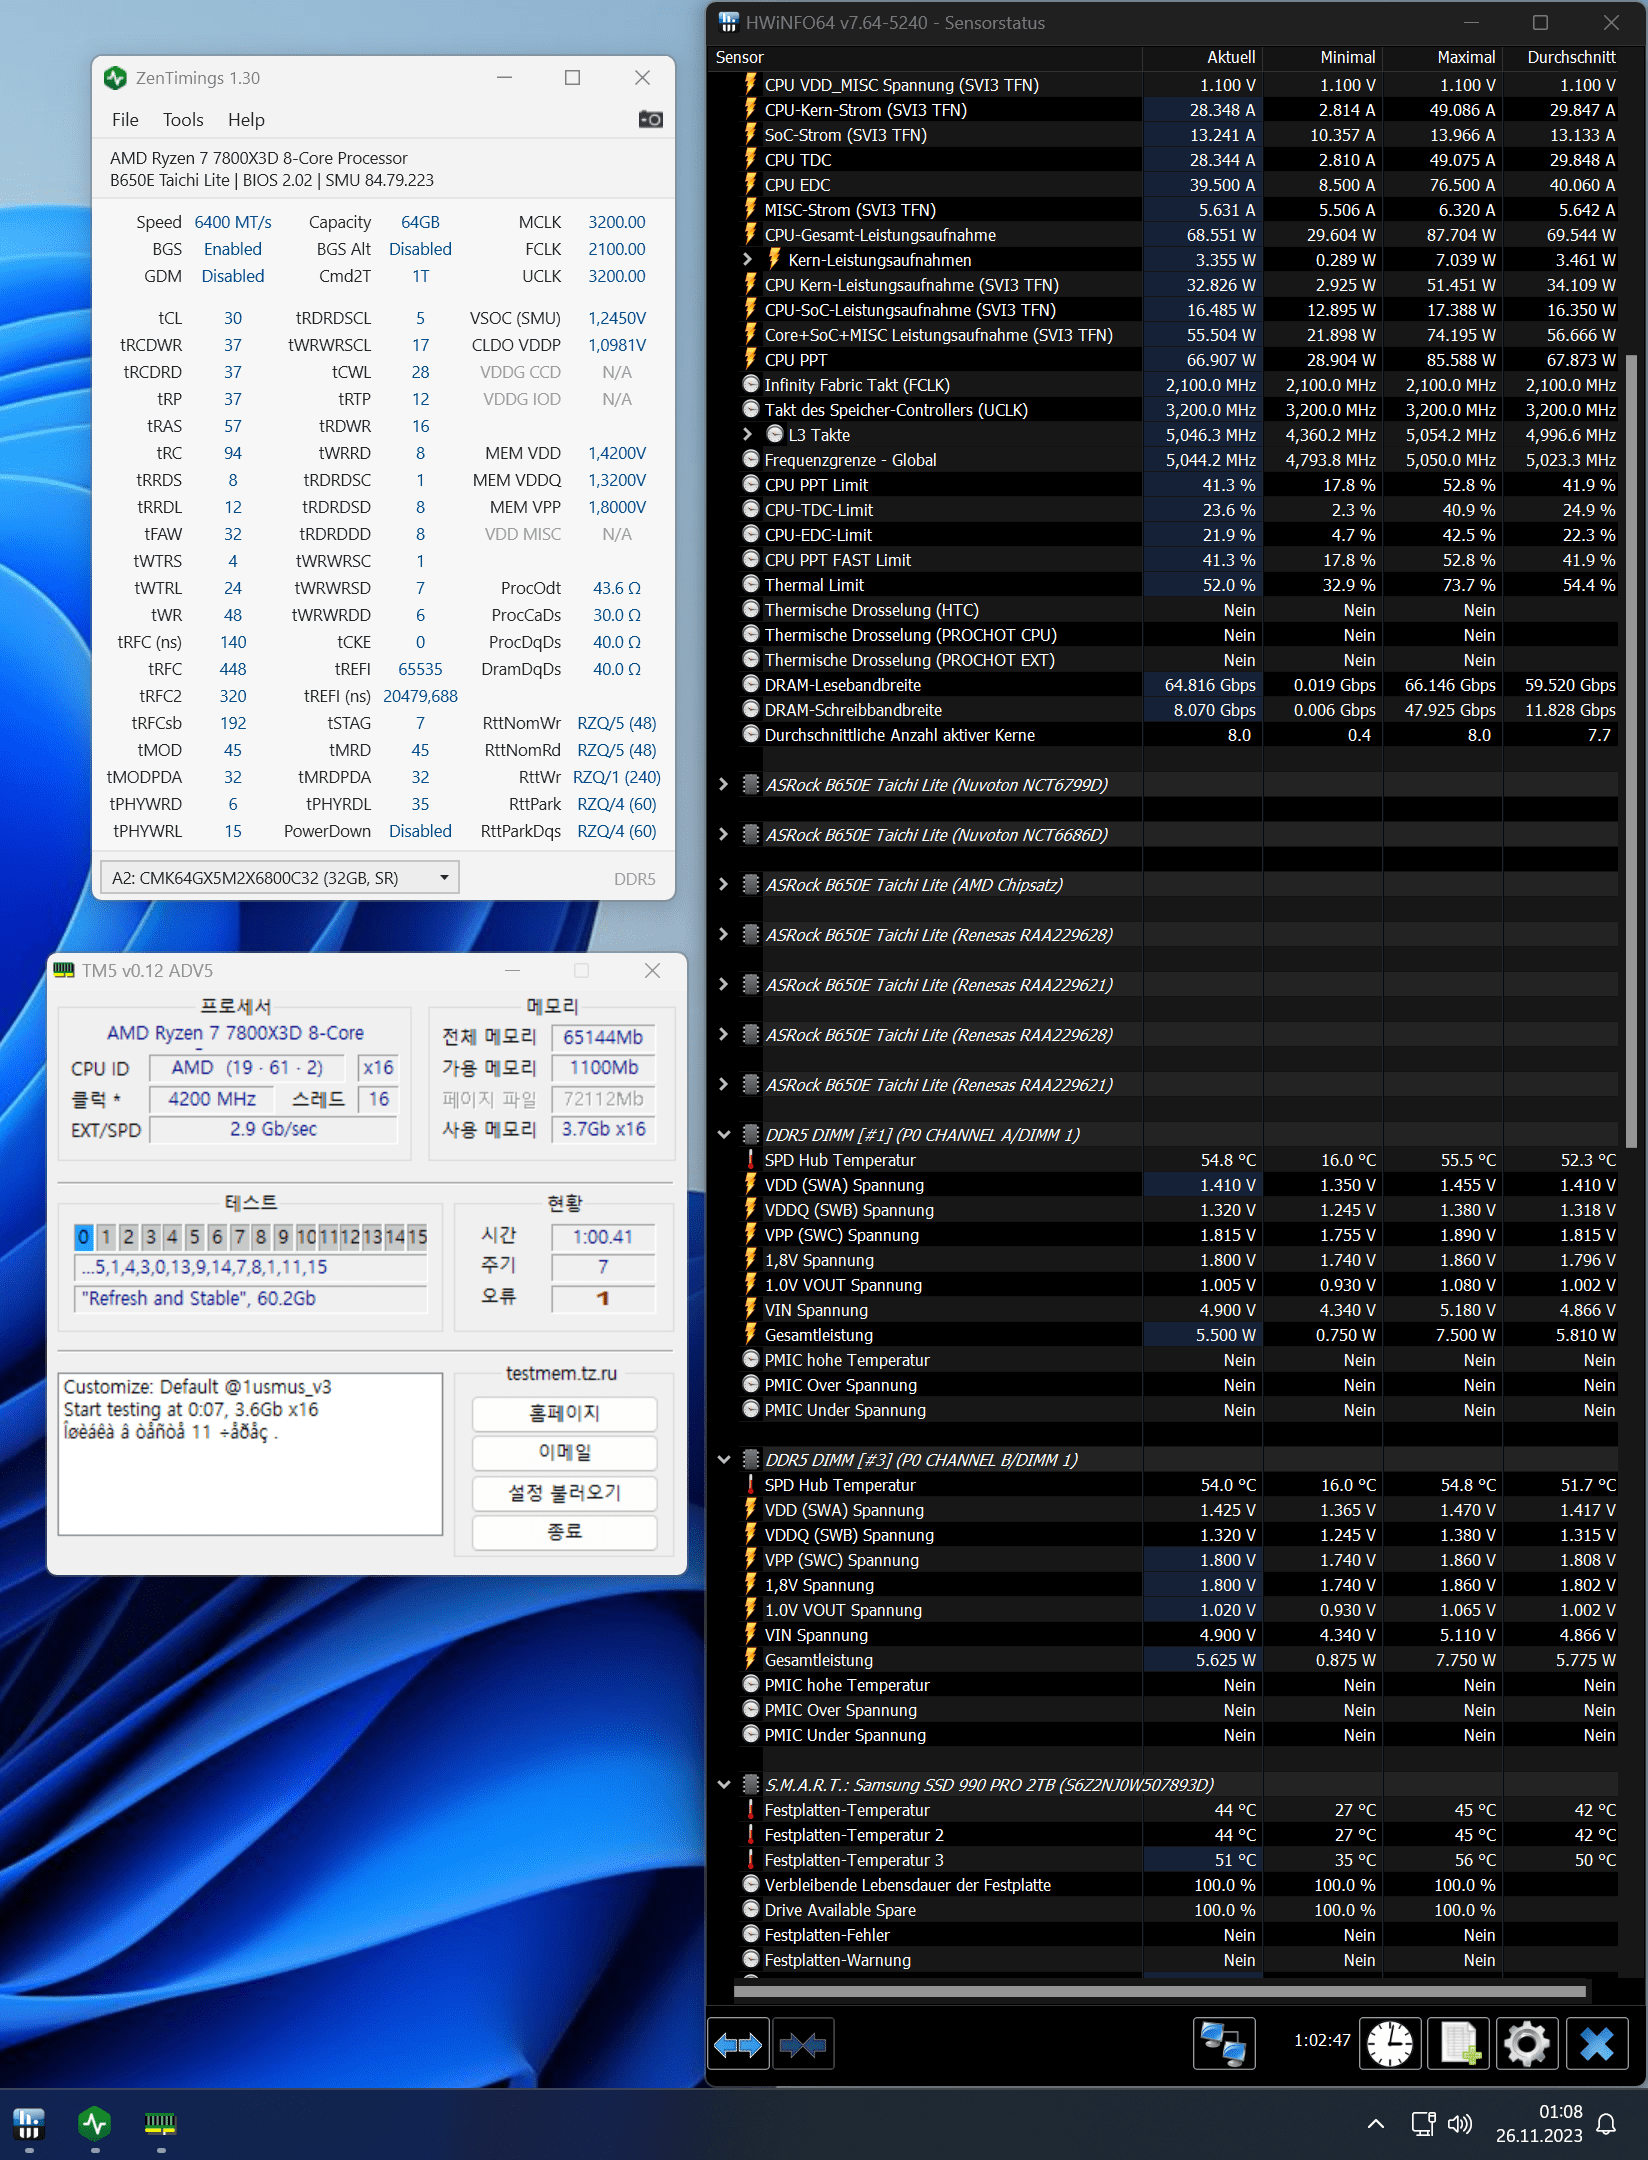
Task: Open notifications bell icon in taskbar
Action: point(1606,2124)
